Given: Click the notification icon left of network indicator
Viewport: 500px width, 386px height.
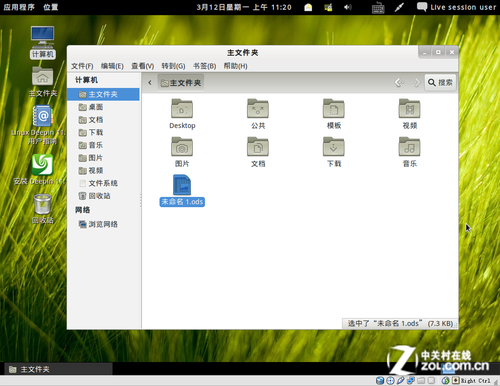Looking at the screenshot, I should click(x=308, y=7).
